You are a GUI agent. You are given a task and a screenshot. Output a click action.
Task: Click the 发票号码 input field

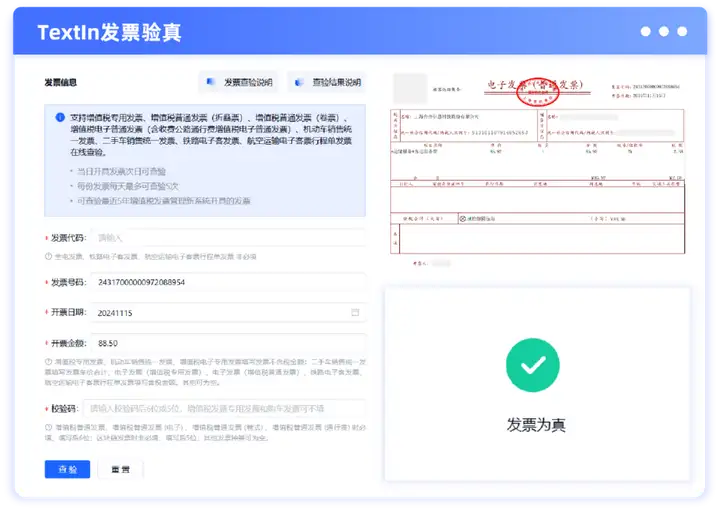(228, 282)
